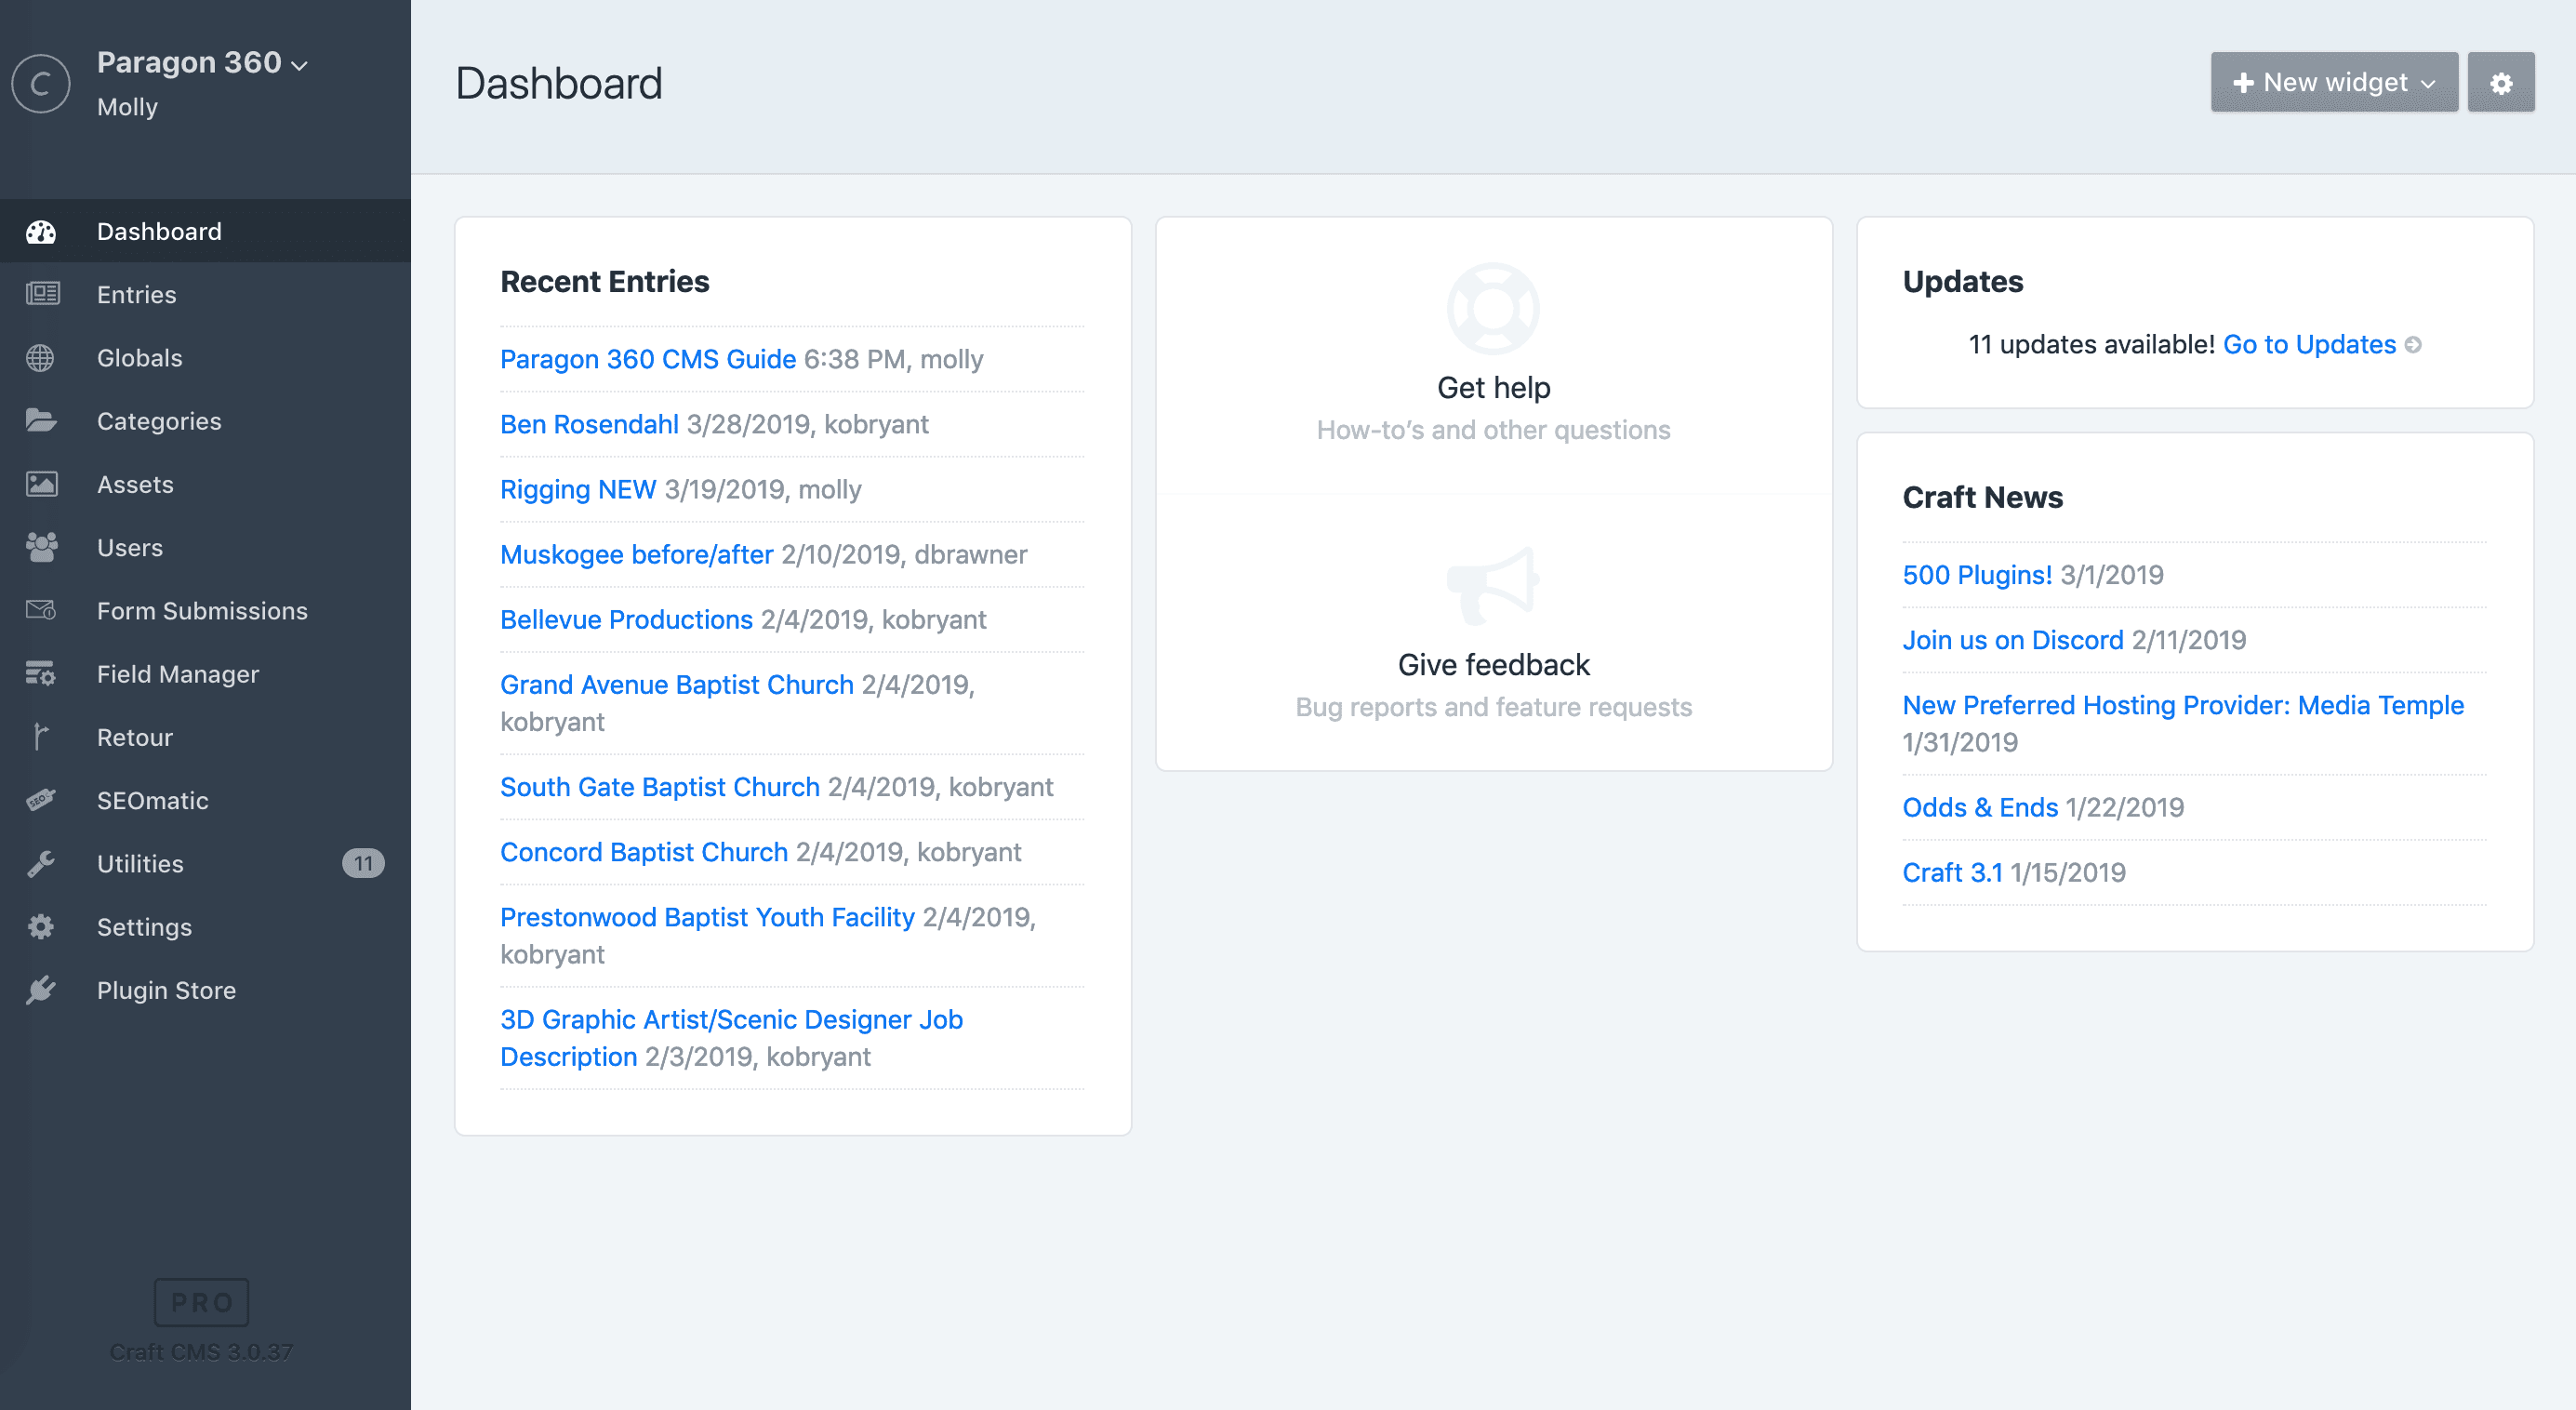2576x1410 pixels.
Task: Open SEOmatic section
Action: coord(205,800)
